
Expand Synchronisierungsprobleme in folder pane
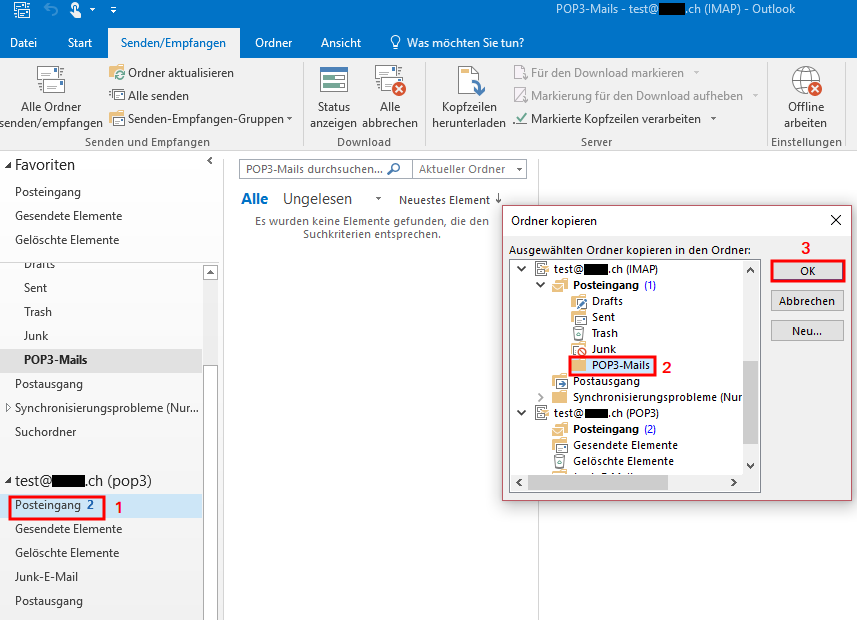point(8,408)
